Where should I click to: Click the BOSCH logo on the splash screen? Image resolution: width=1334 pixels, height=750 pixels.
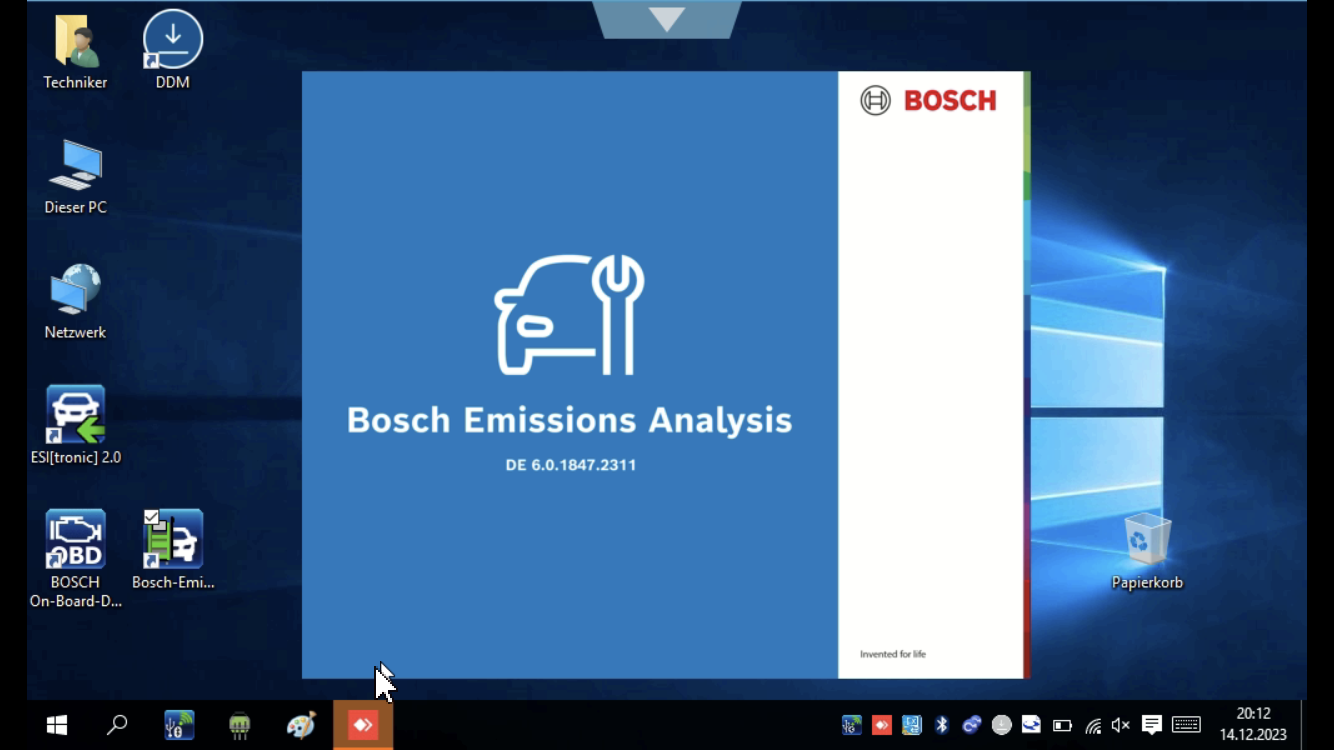[929, 101]
